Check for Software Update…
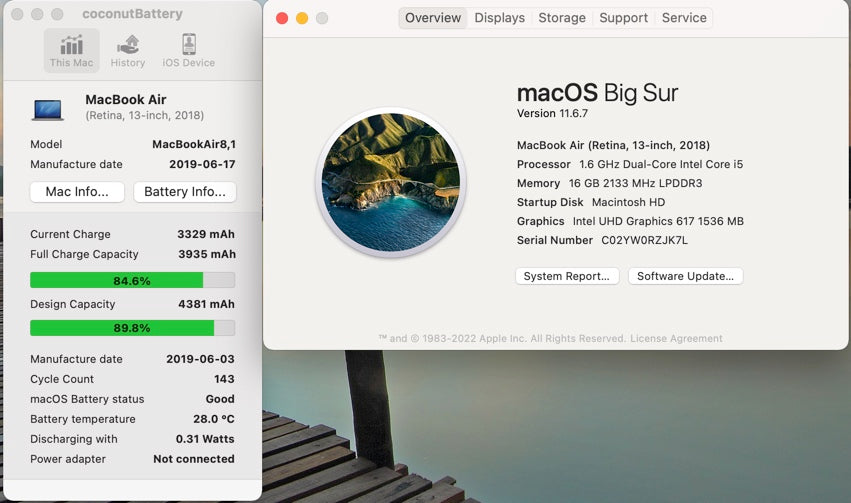The height and width of the screenshot is (503, 851). [685, 276]
